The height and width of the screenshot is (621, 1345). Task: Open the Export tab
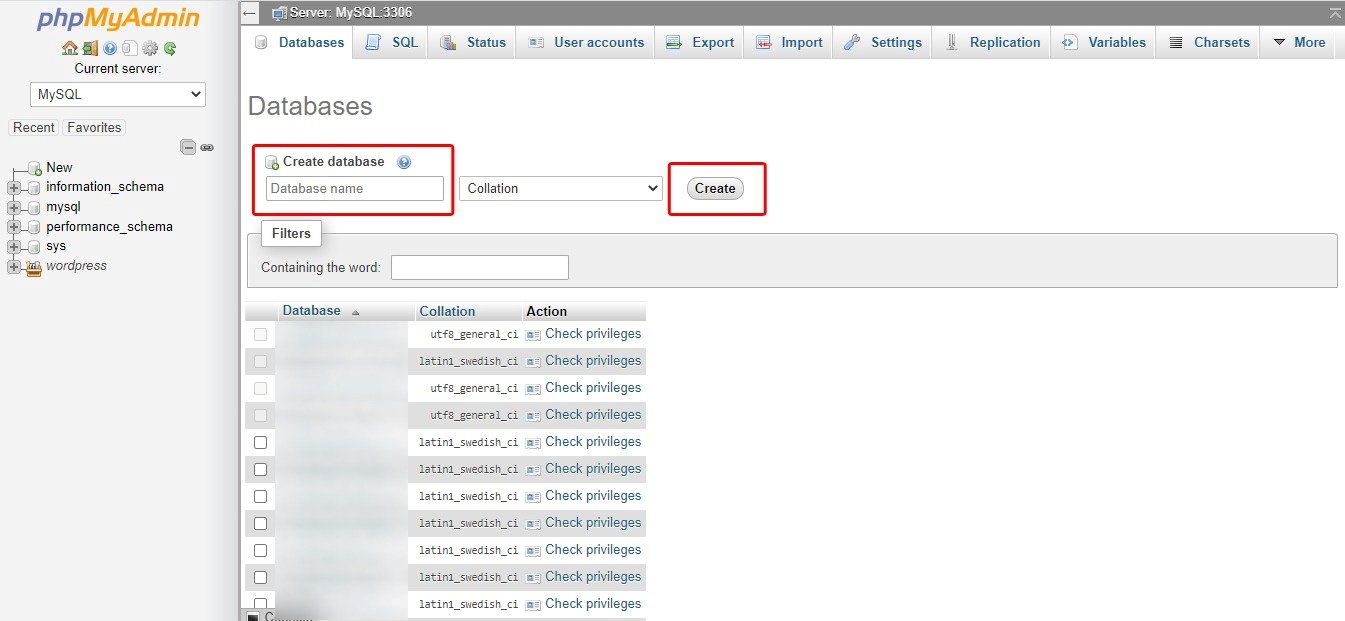[x=700, y=42]
